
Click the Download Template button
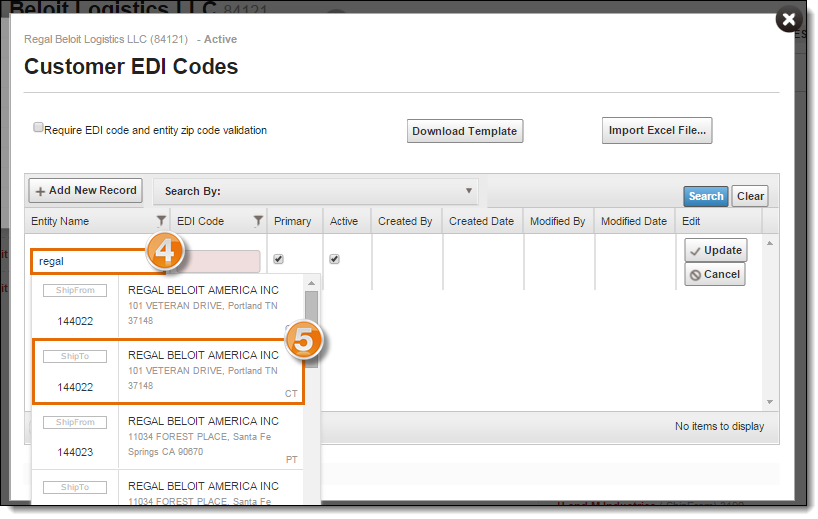pyautogui.click(x=464, y=131)
